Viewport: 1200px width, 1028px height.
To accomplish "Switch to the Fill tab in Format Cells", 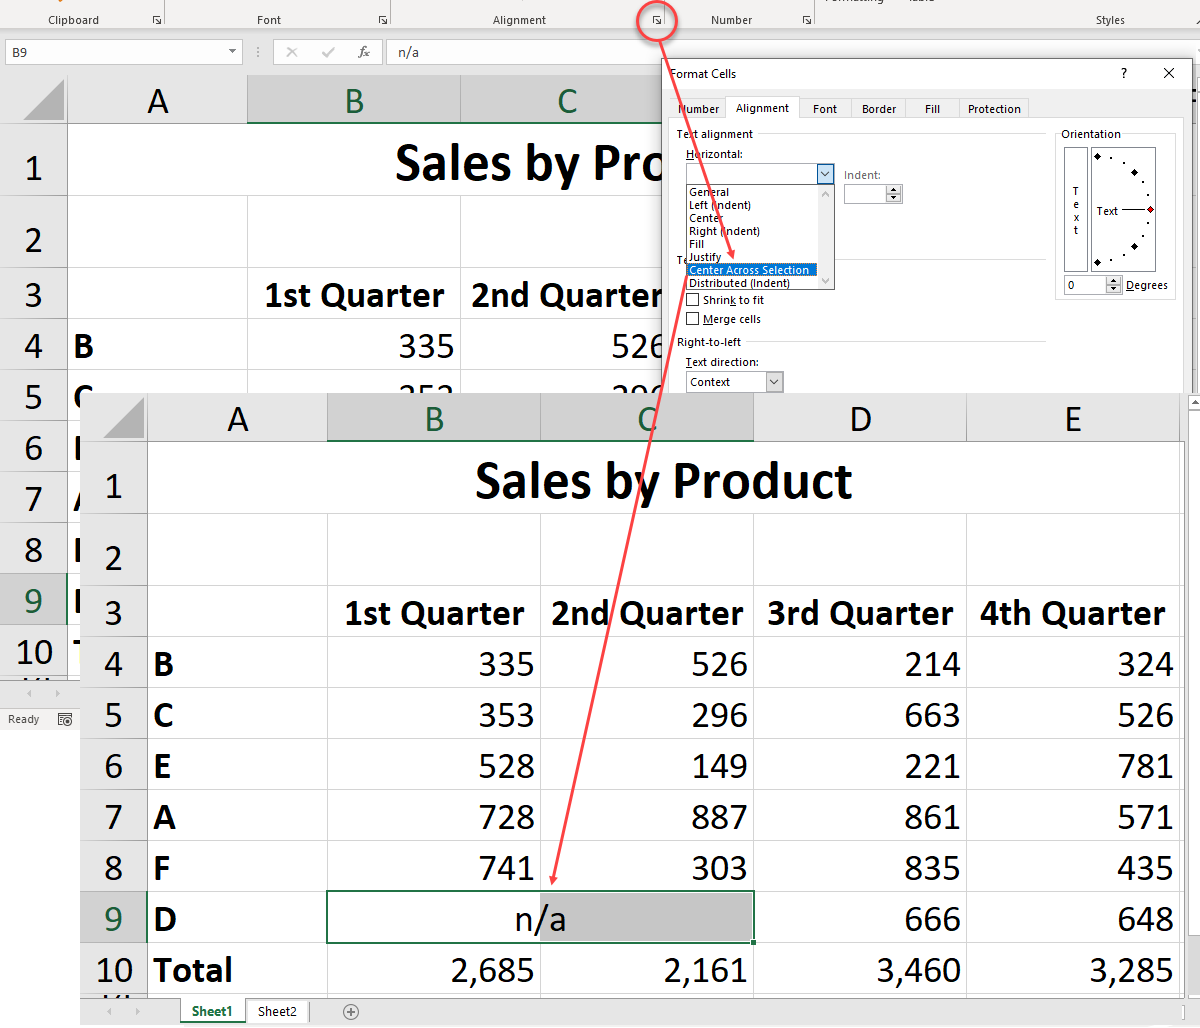I will (x=932, y=109).
